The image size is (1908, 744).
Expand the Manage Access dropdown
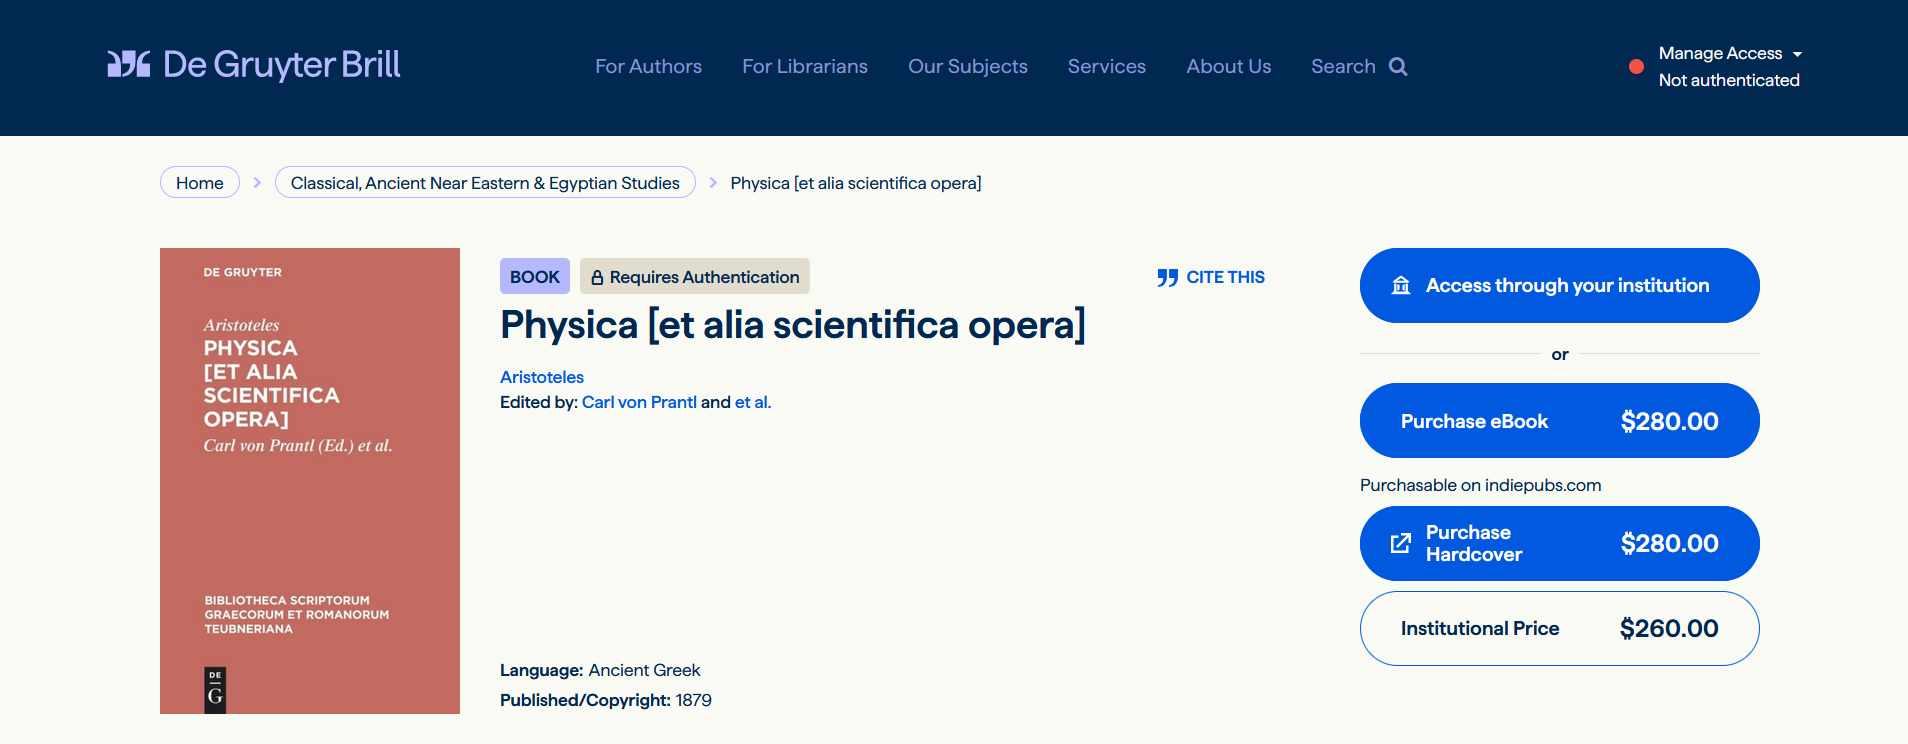click(1730, 53)
